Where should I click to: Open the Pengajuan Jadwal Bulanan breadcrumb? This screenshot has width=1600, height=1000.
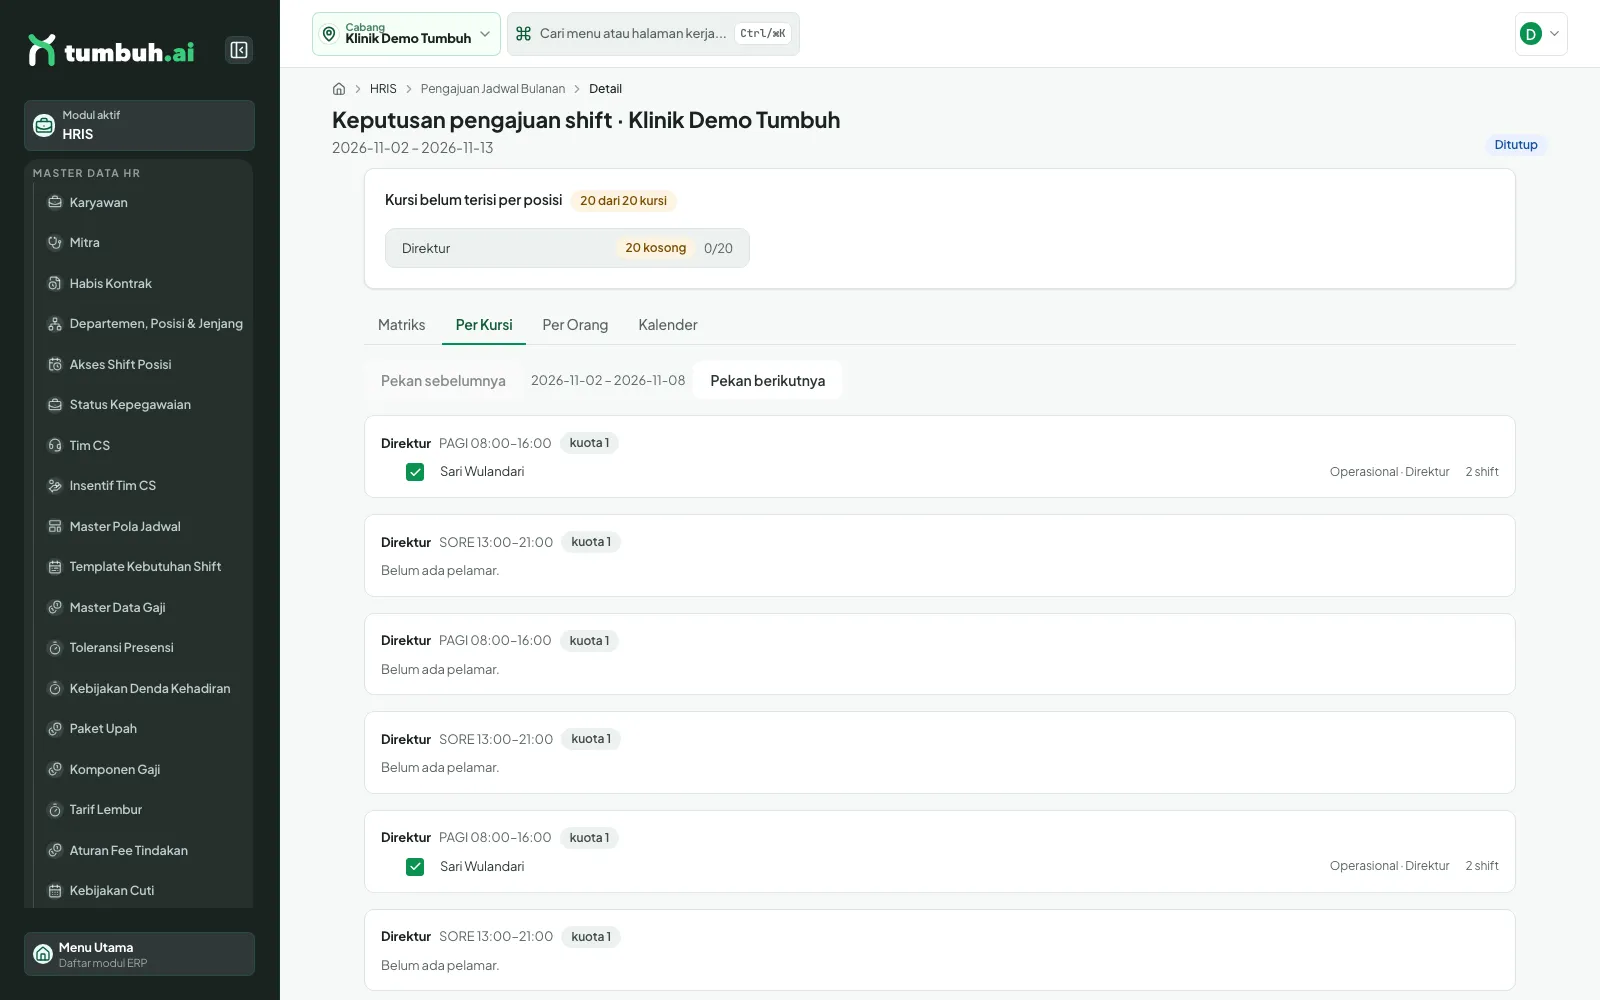[493, 89]
